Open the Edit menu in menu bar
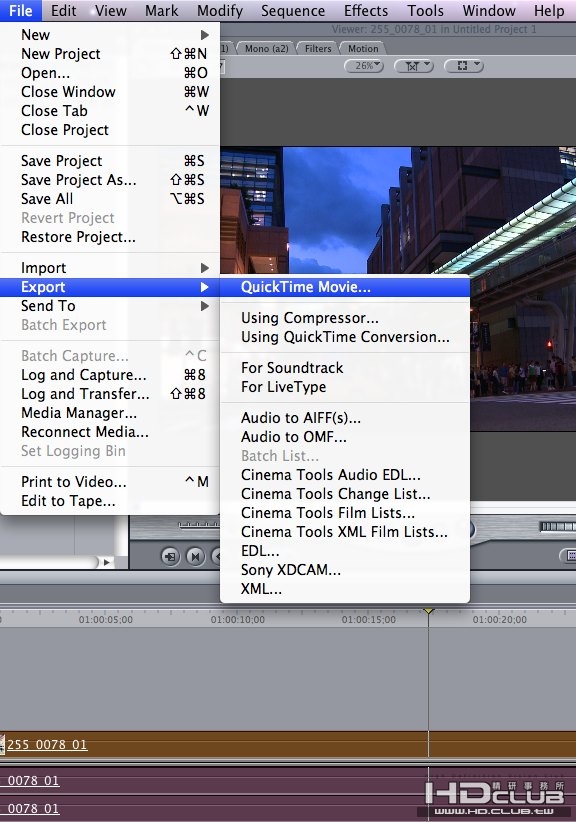 63,10
